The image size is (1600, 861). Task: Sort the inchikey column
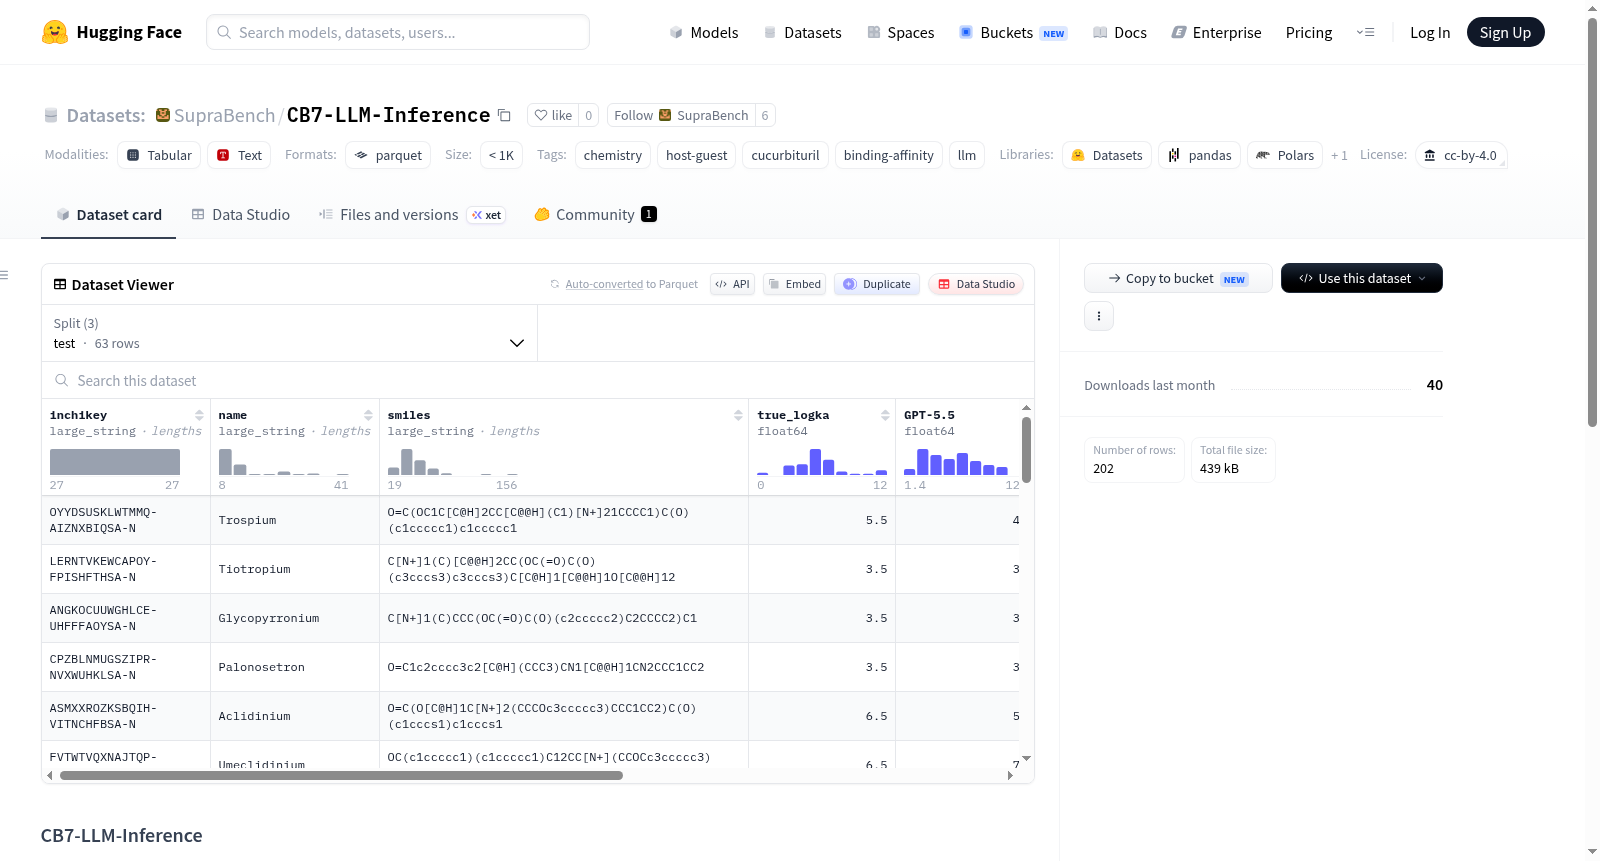(199, 415)
